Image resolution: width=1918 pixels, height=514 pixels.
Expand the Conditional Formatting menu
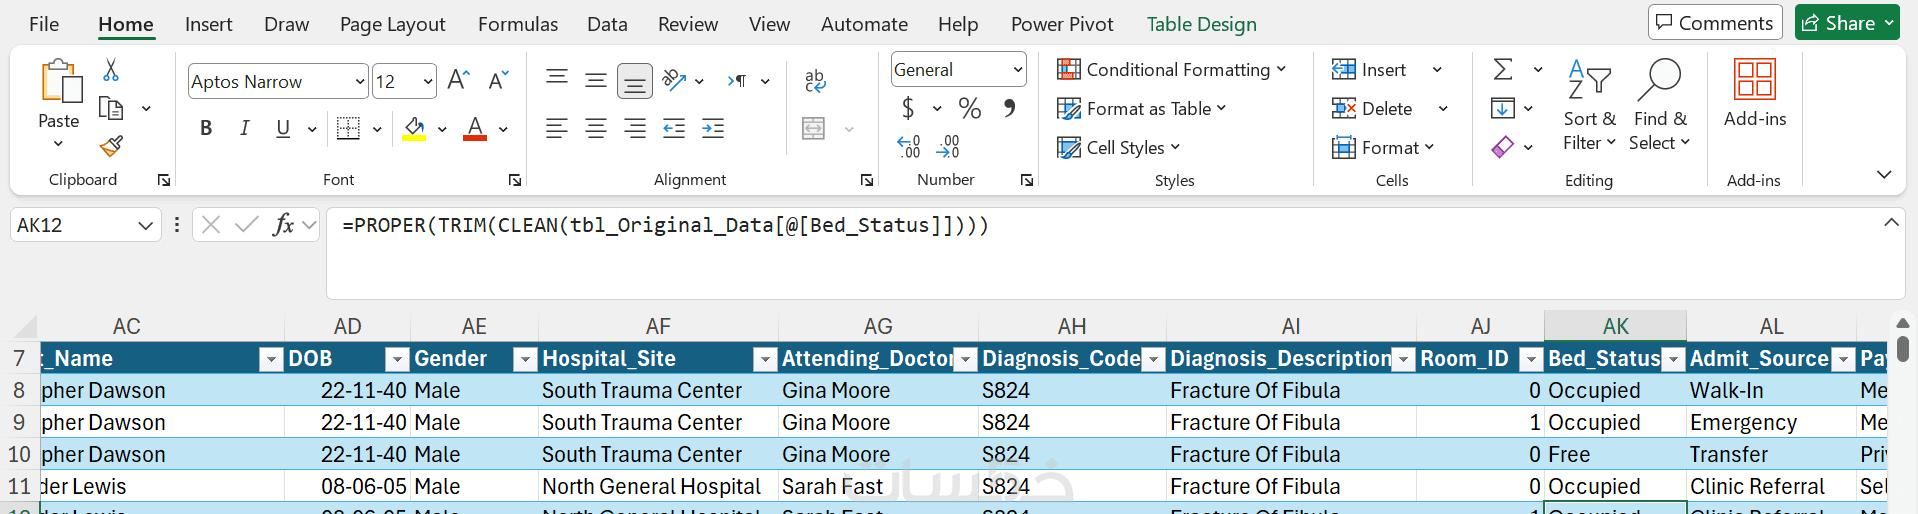[1171, 70]
